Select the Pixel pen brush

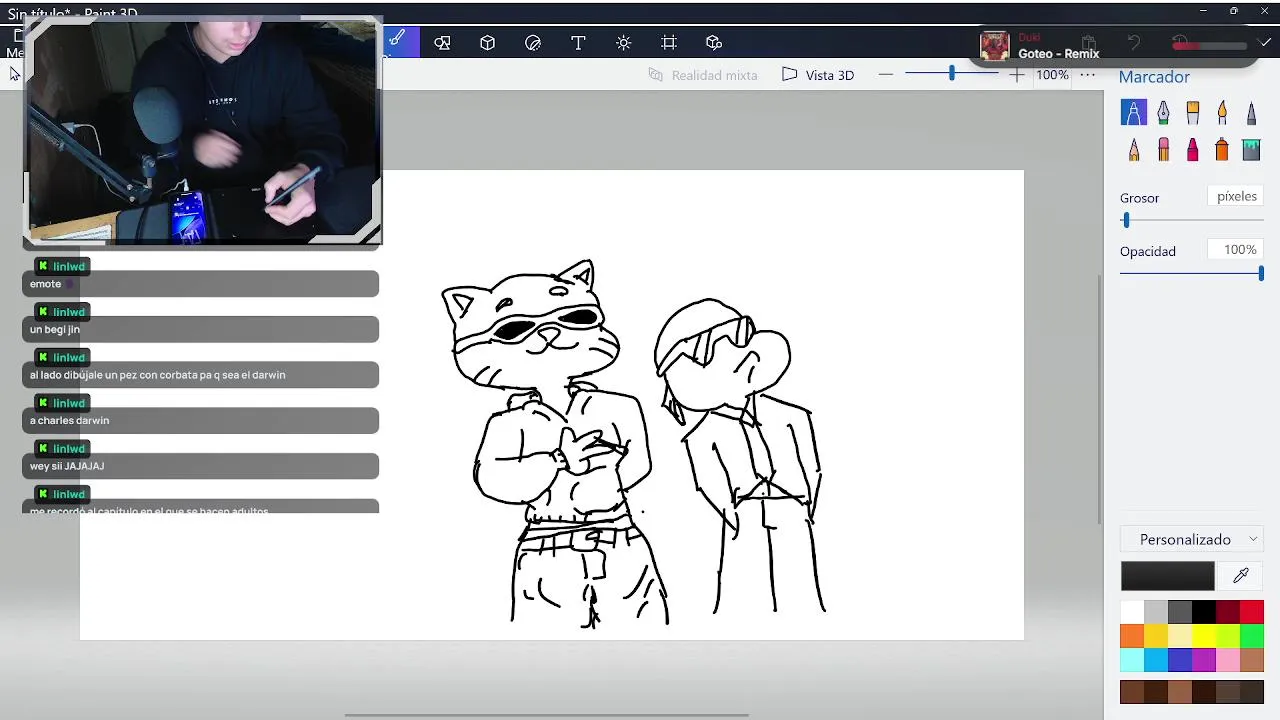pos(1251,113)
